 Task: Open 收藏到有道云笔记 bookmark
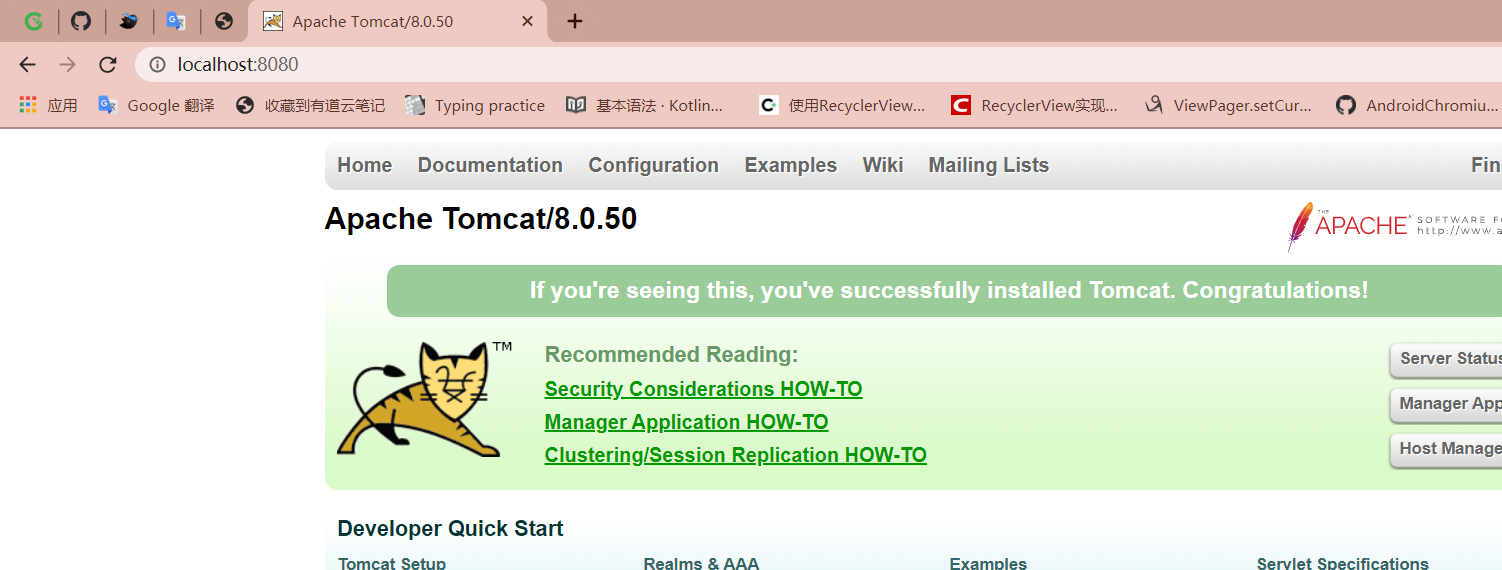click(310, 105)
